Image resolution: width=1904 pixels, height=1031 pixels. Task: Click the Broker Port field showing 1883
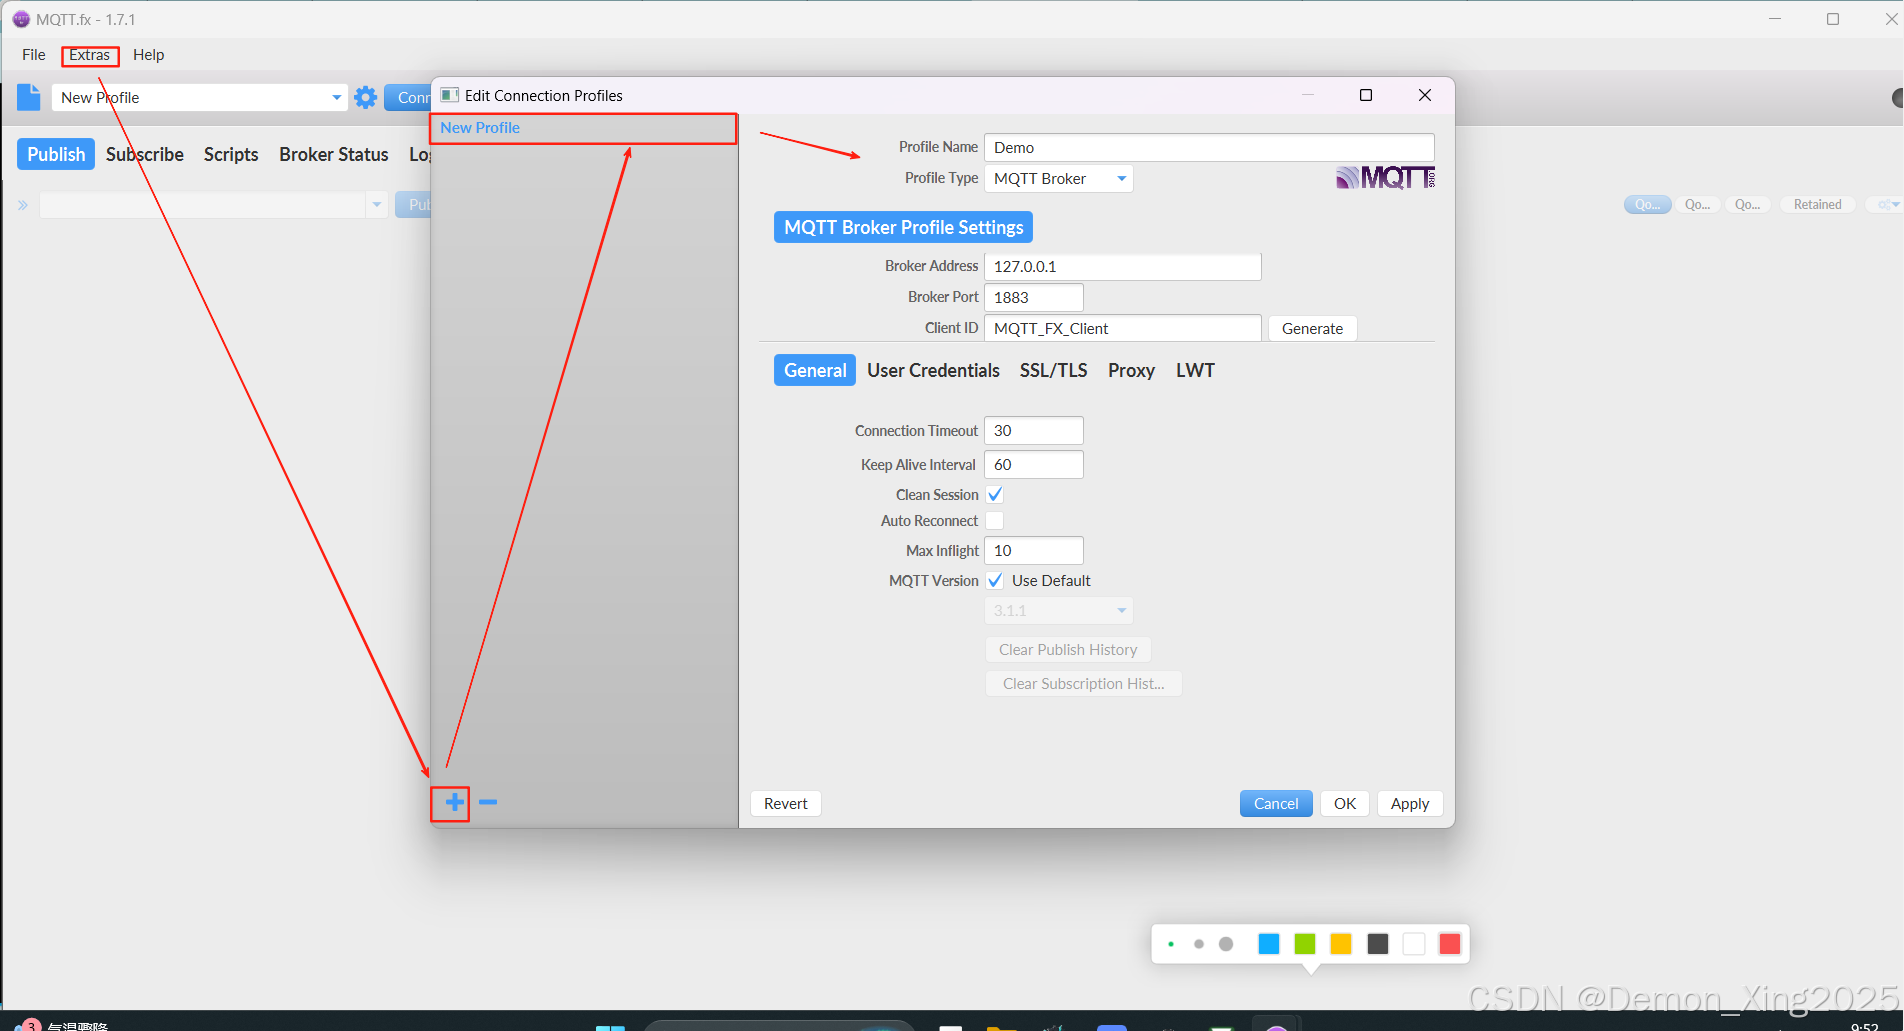(1034, 298)
